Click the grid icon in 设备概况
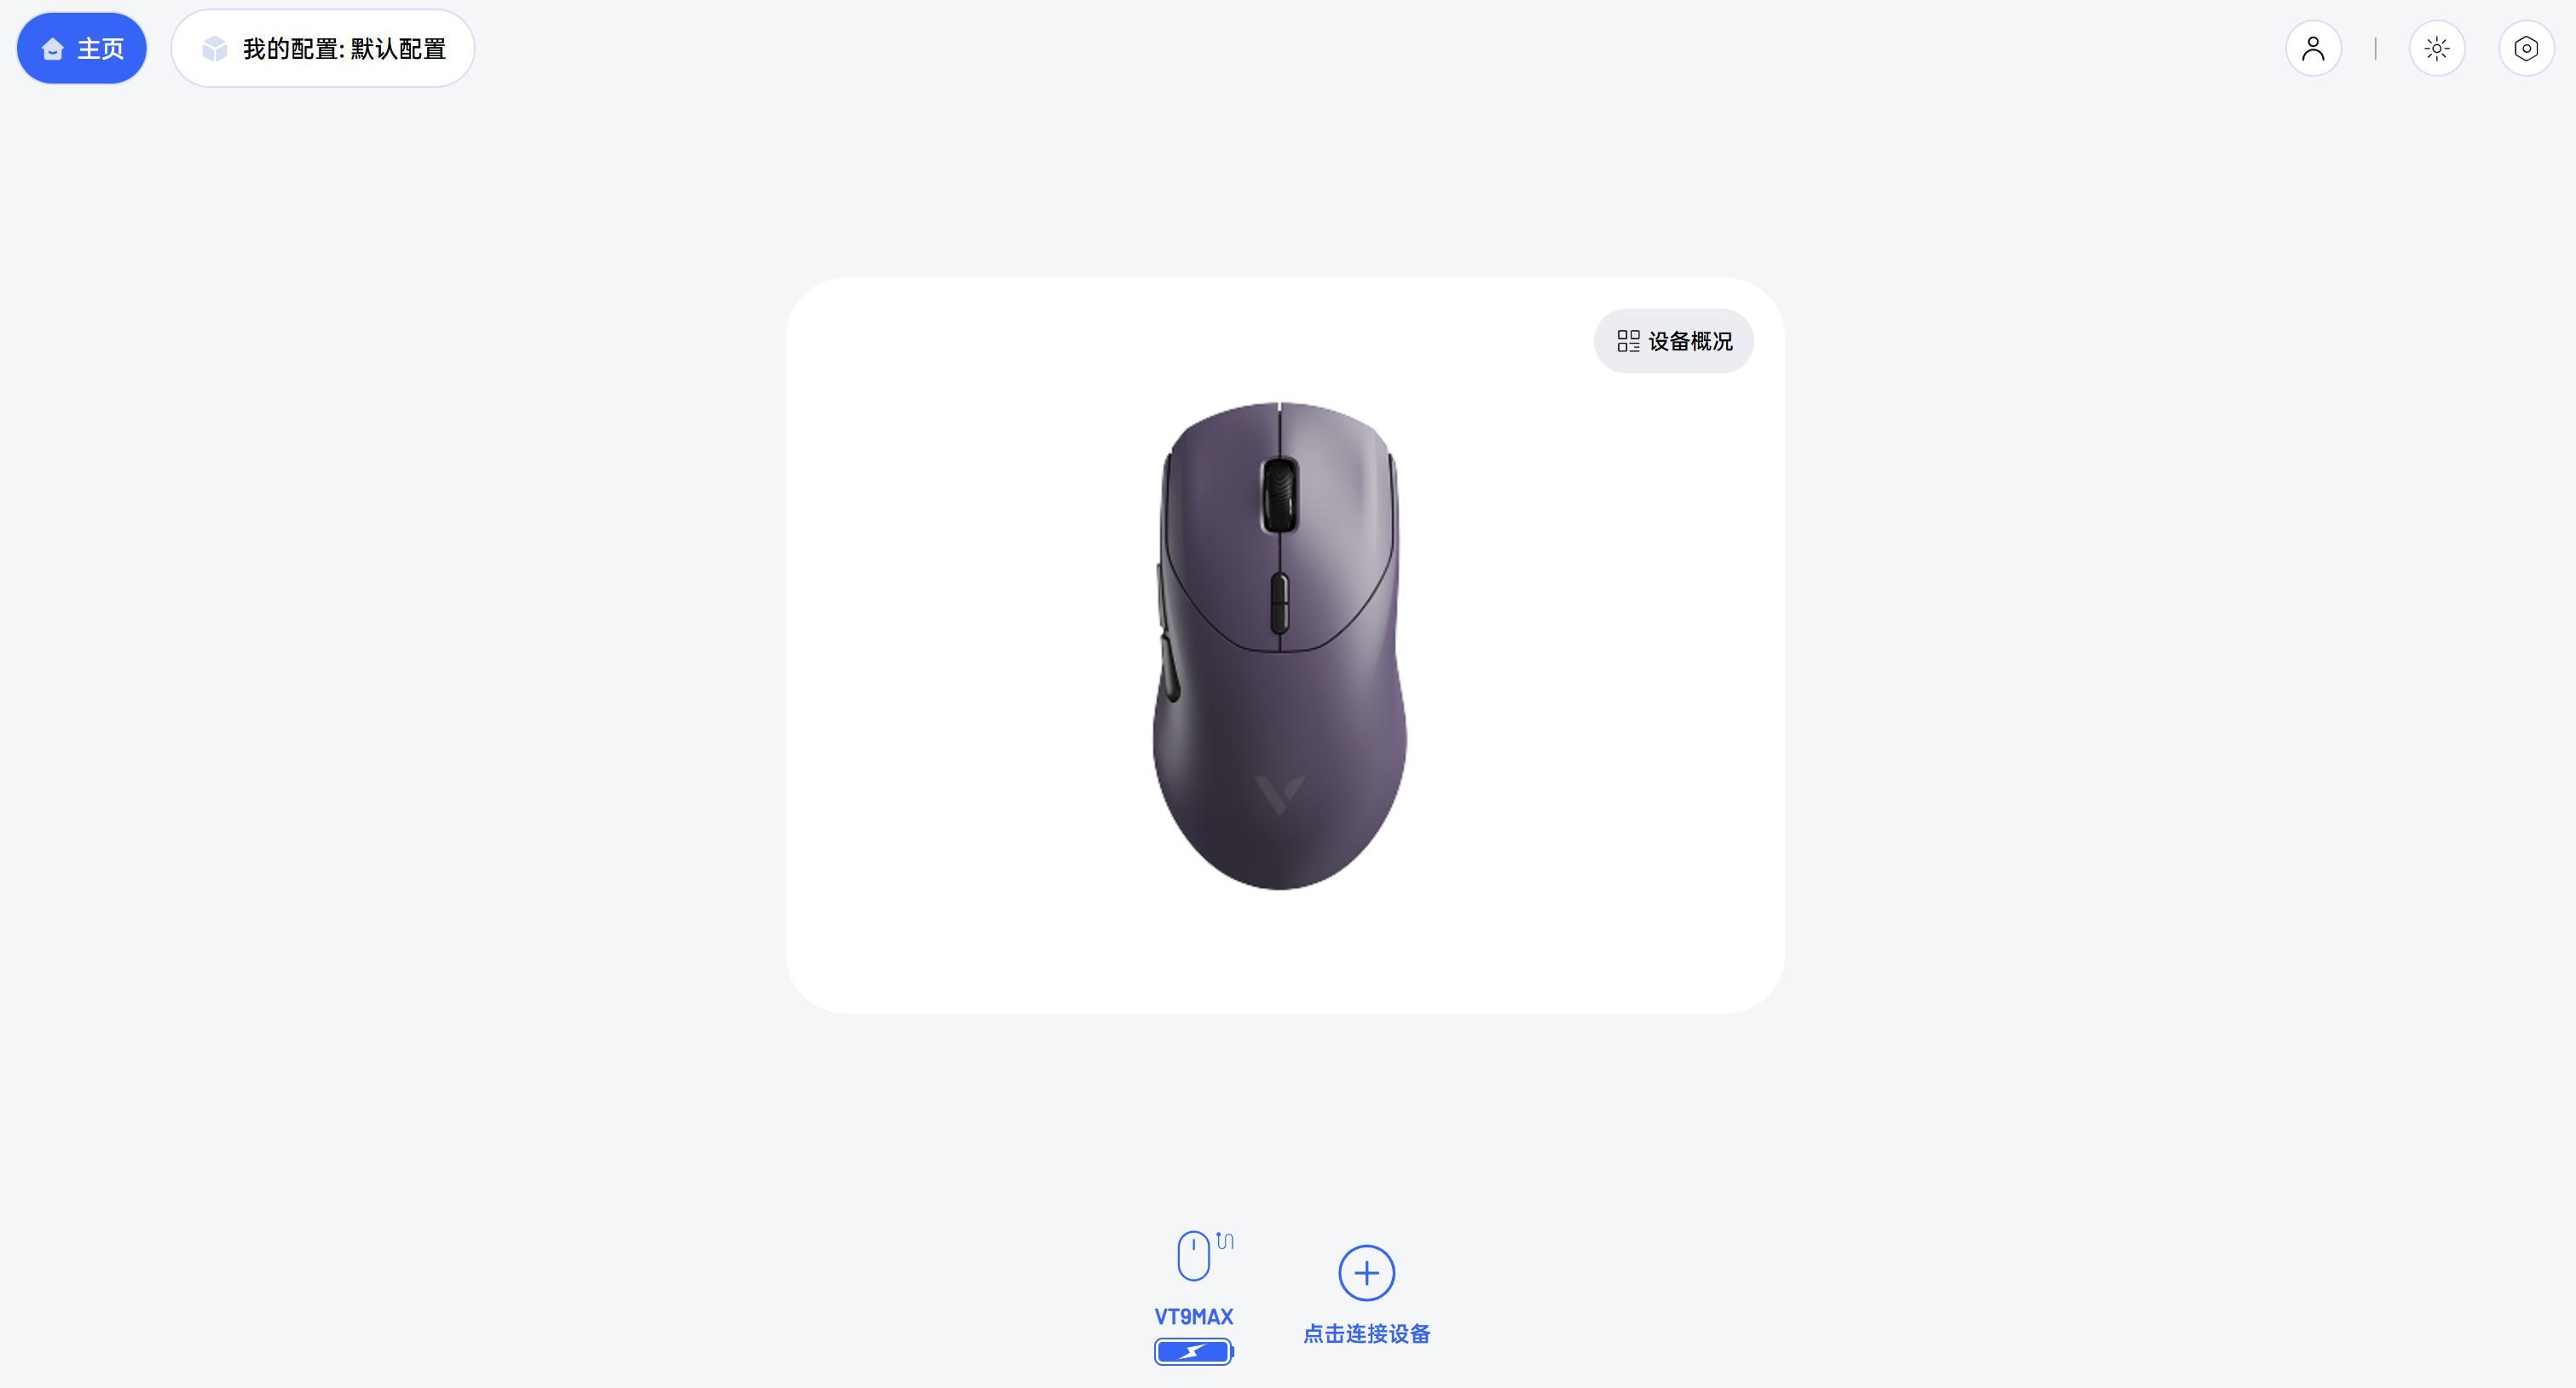The width and height of the screenshot is (2576, 1388). tap(1628, 341)
